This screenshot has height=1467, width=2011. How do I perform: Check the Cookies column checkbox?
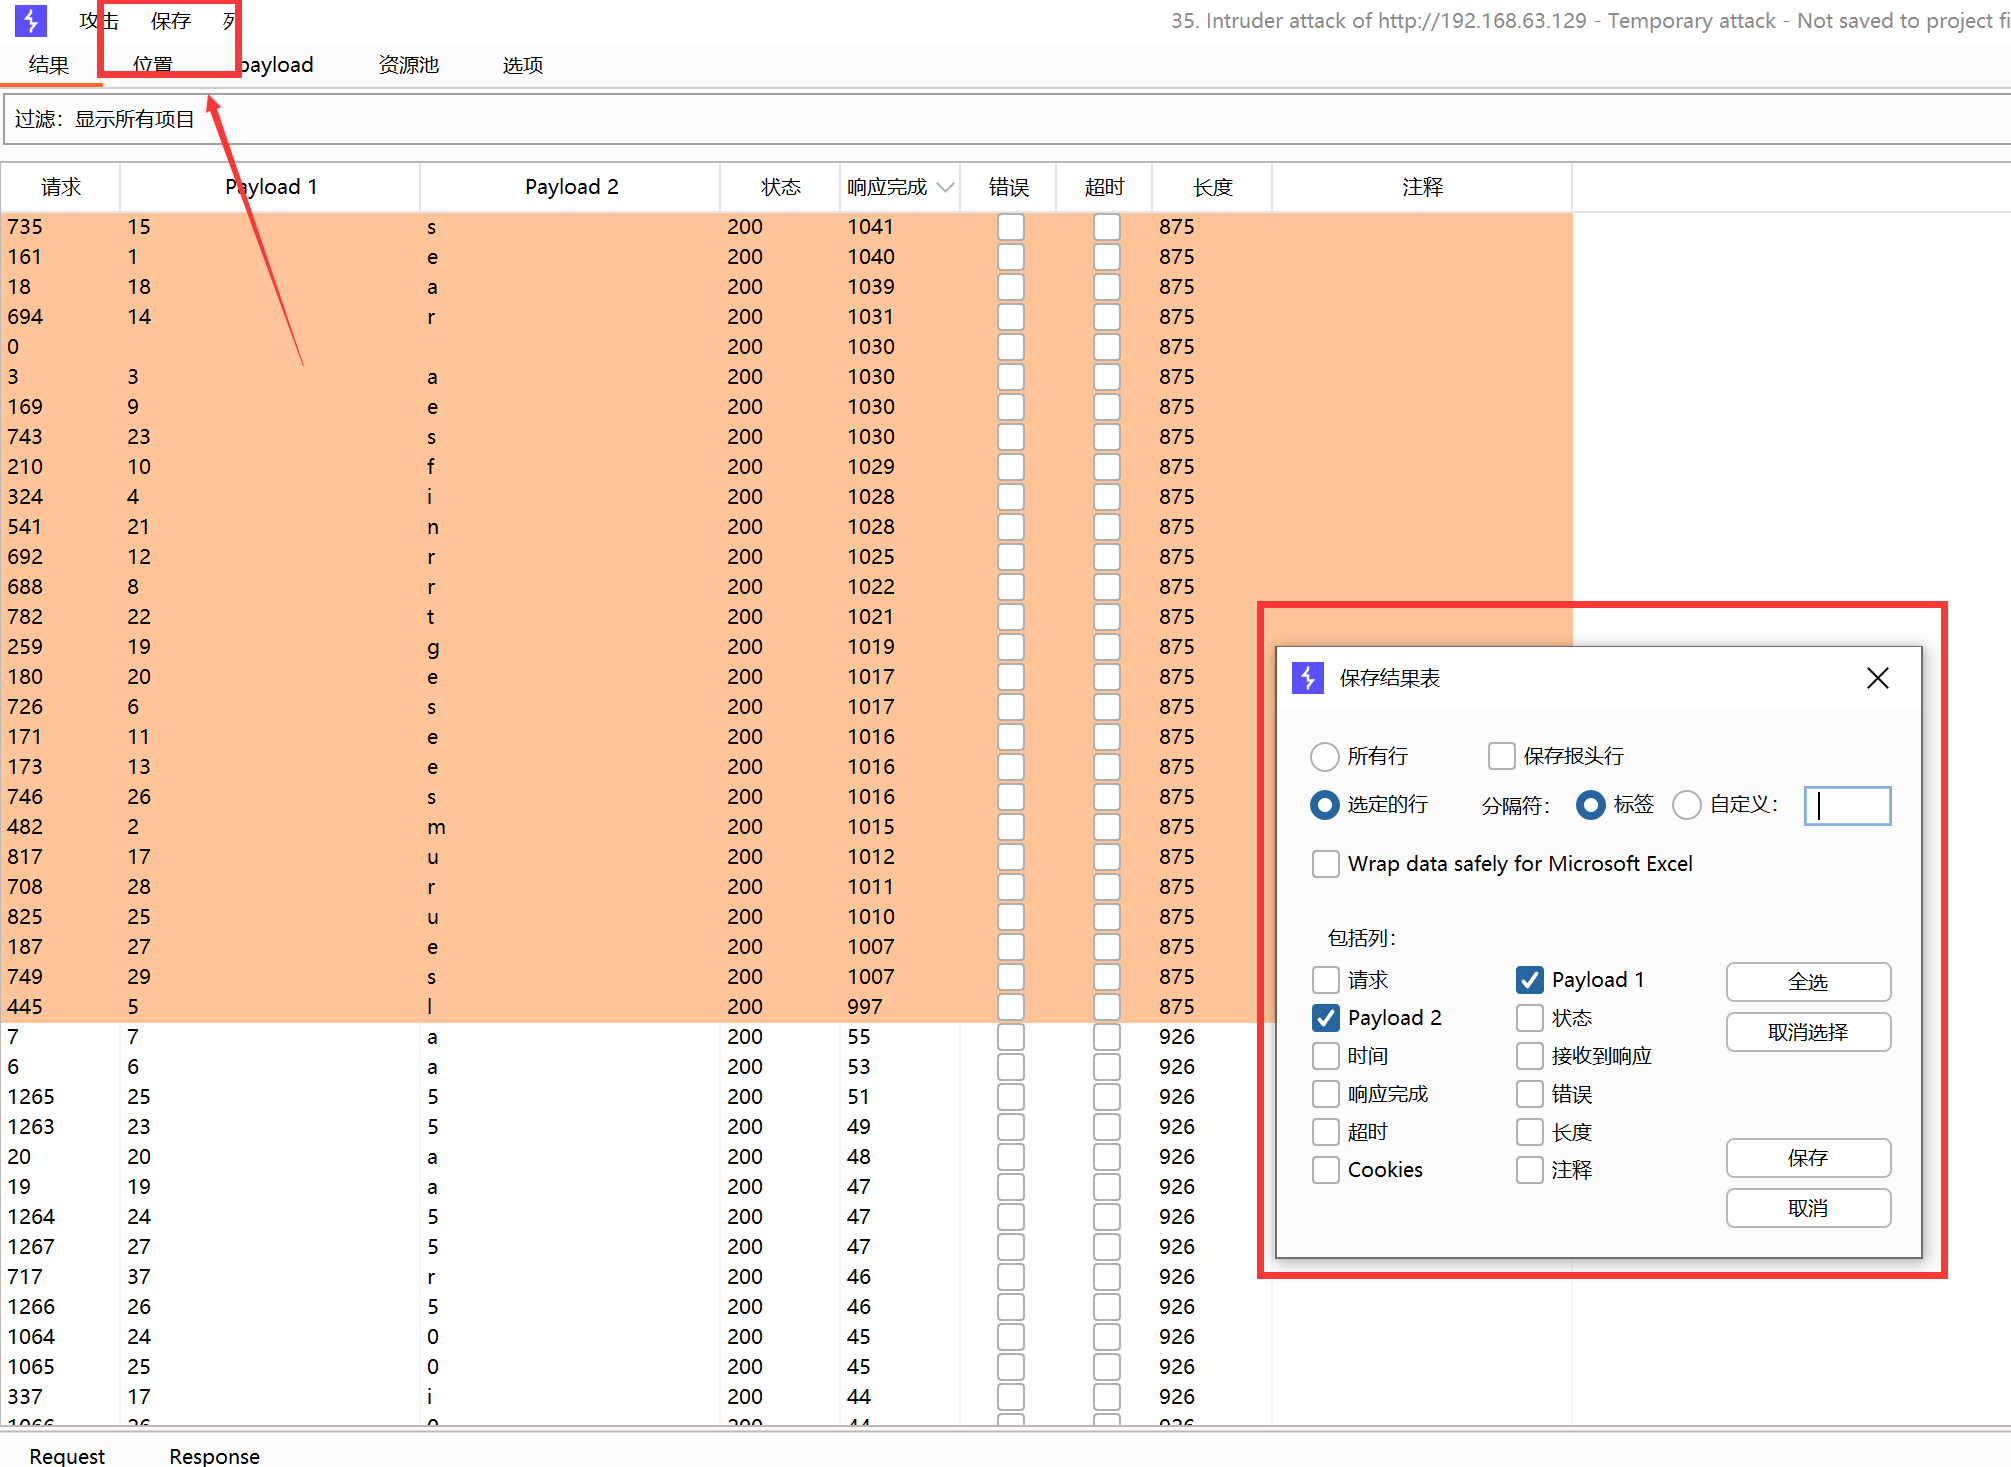coord(1326,1170)
